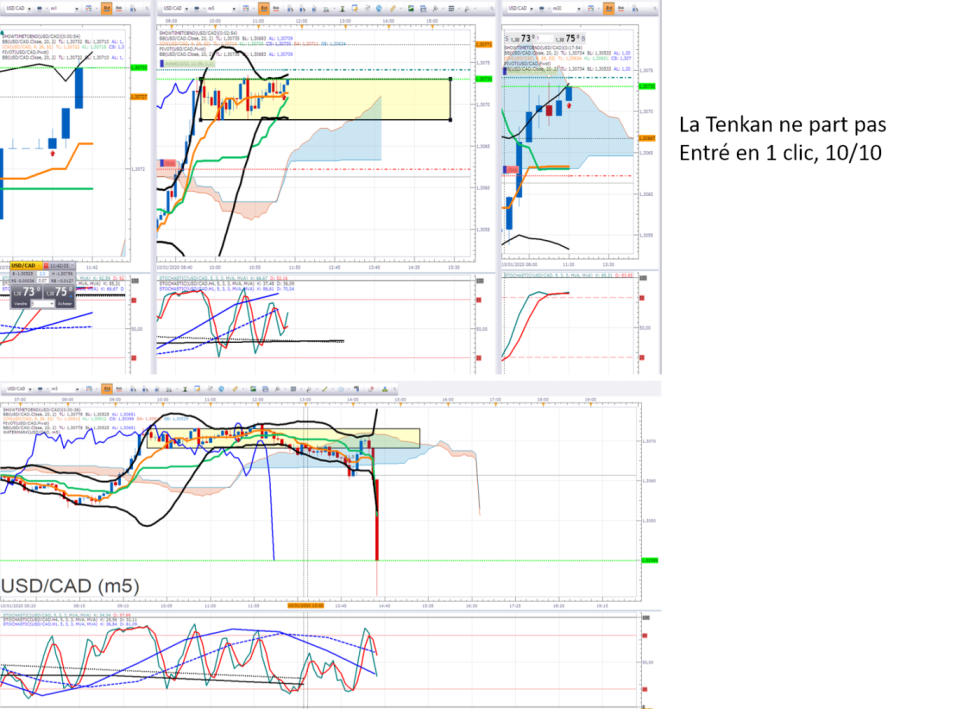Select the pencil draw icon in the bottom toolbar
This screenshot has width=963, height=709.
[x=235, y=389]
